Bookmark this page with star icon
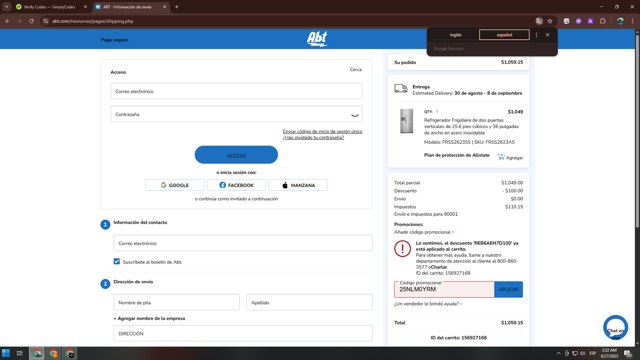 click(550, 21)
